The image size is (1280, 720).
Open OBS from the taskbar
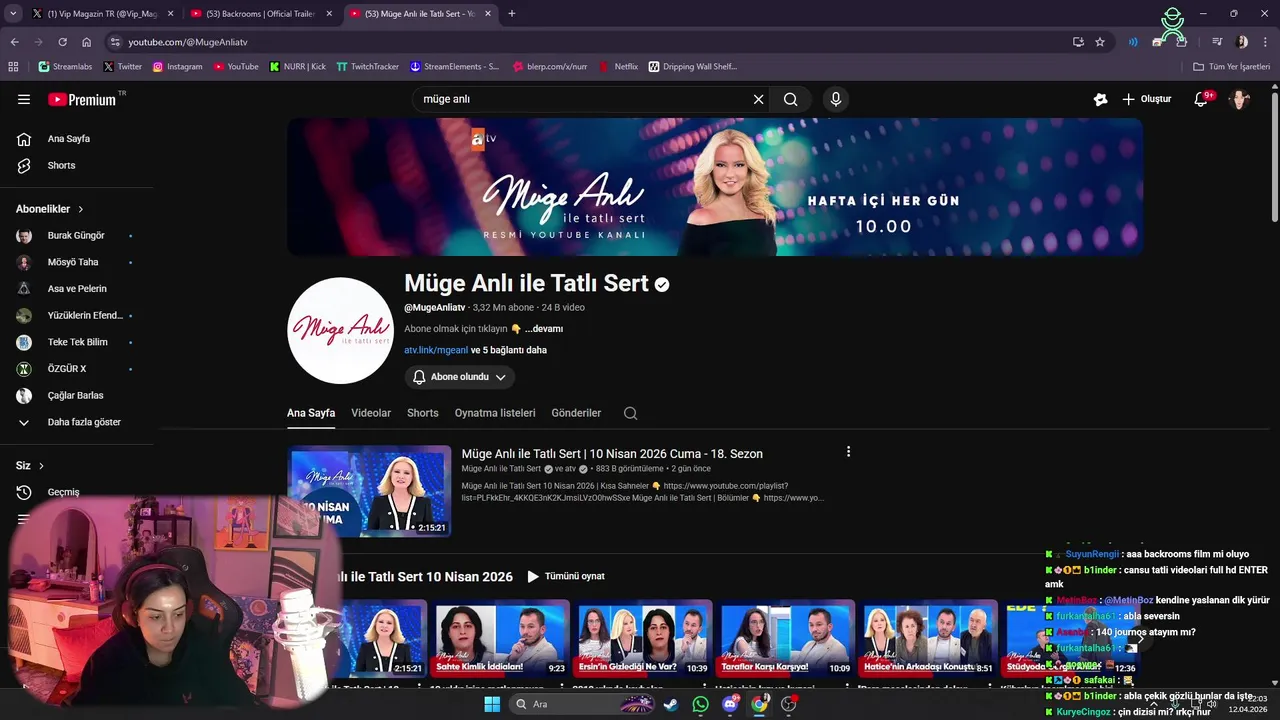[x=789, y=704]
